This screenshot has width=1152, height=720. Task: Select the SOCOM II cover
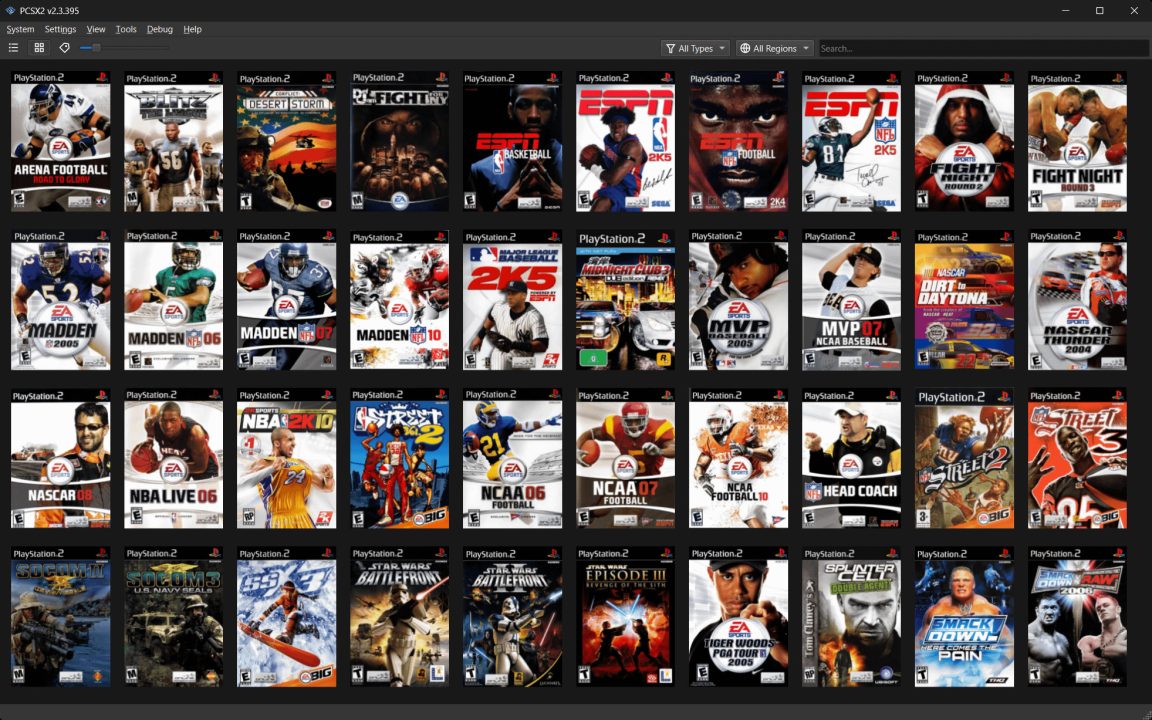pyautogui.click(x=61, y=617)
